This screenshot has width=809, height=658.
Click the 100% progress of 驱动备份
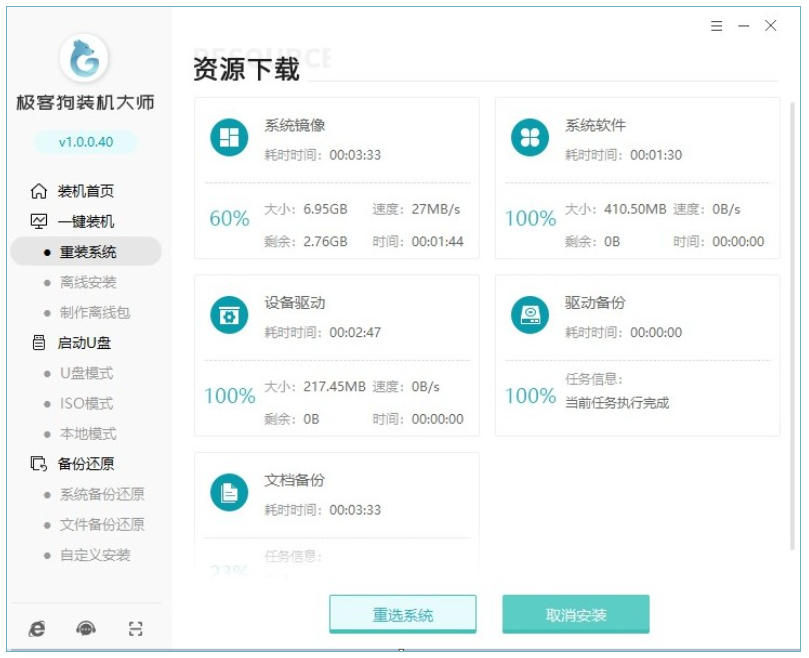530,396
